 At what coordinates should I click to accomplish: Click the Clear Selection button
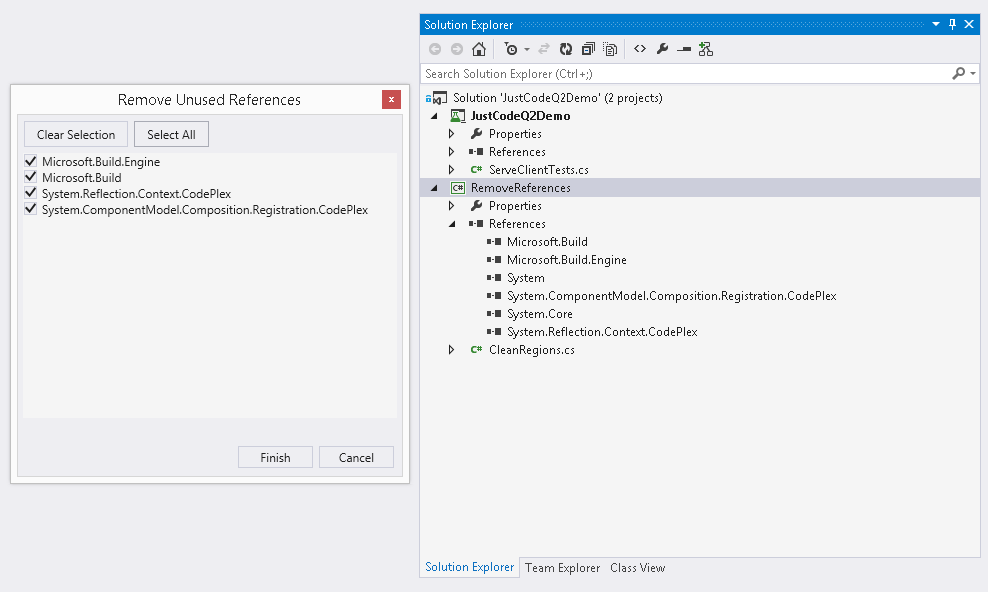pyautogui.click(x=76, y=134)
